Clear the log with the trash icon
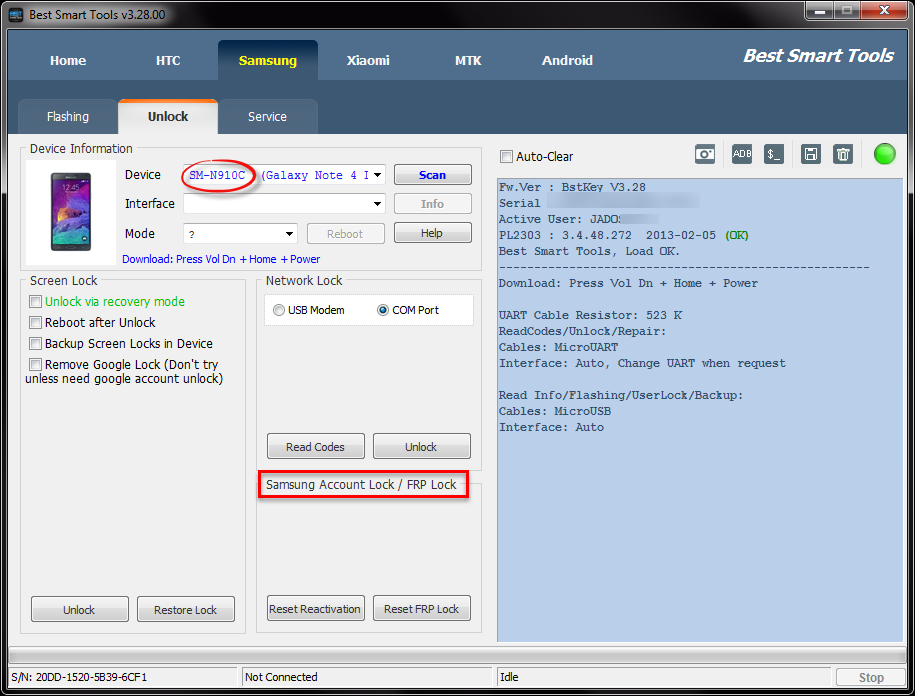The width and height of the screenshot is (915, 696). click(843, 154)
